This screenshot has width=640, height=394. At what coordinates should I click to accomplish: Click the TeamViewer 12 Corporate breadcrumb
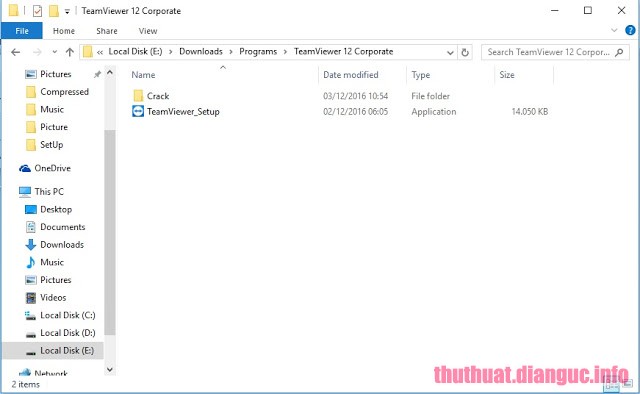pyautogui.click(x=343, y=51)
